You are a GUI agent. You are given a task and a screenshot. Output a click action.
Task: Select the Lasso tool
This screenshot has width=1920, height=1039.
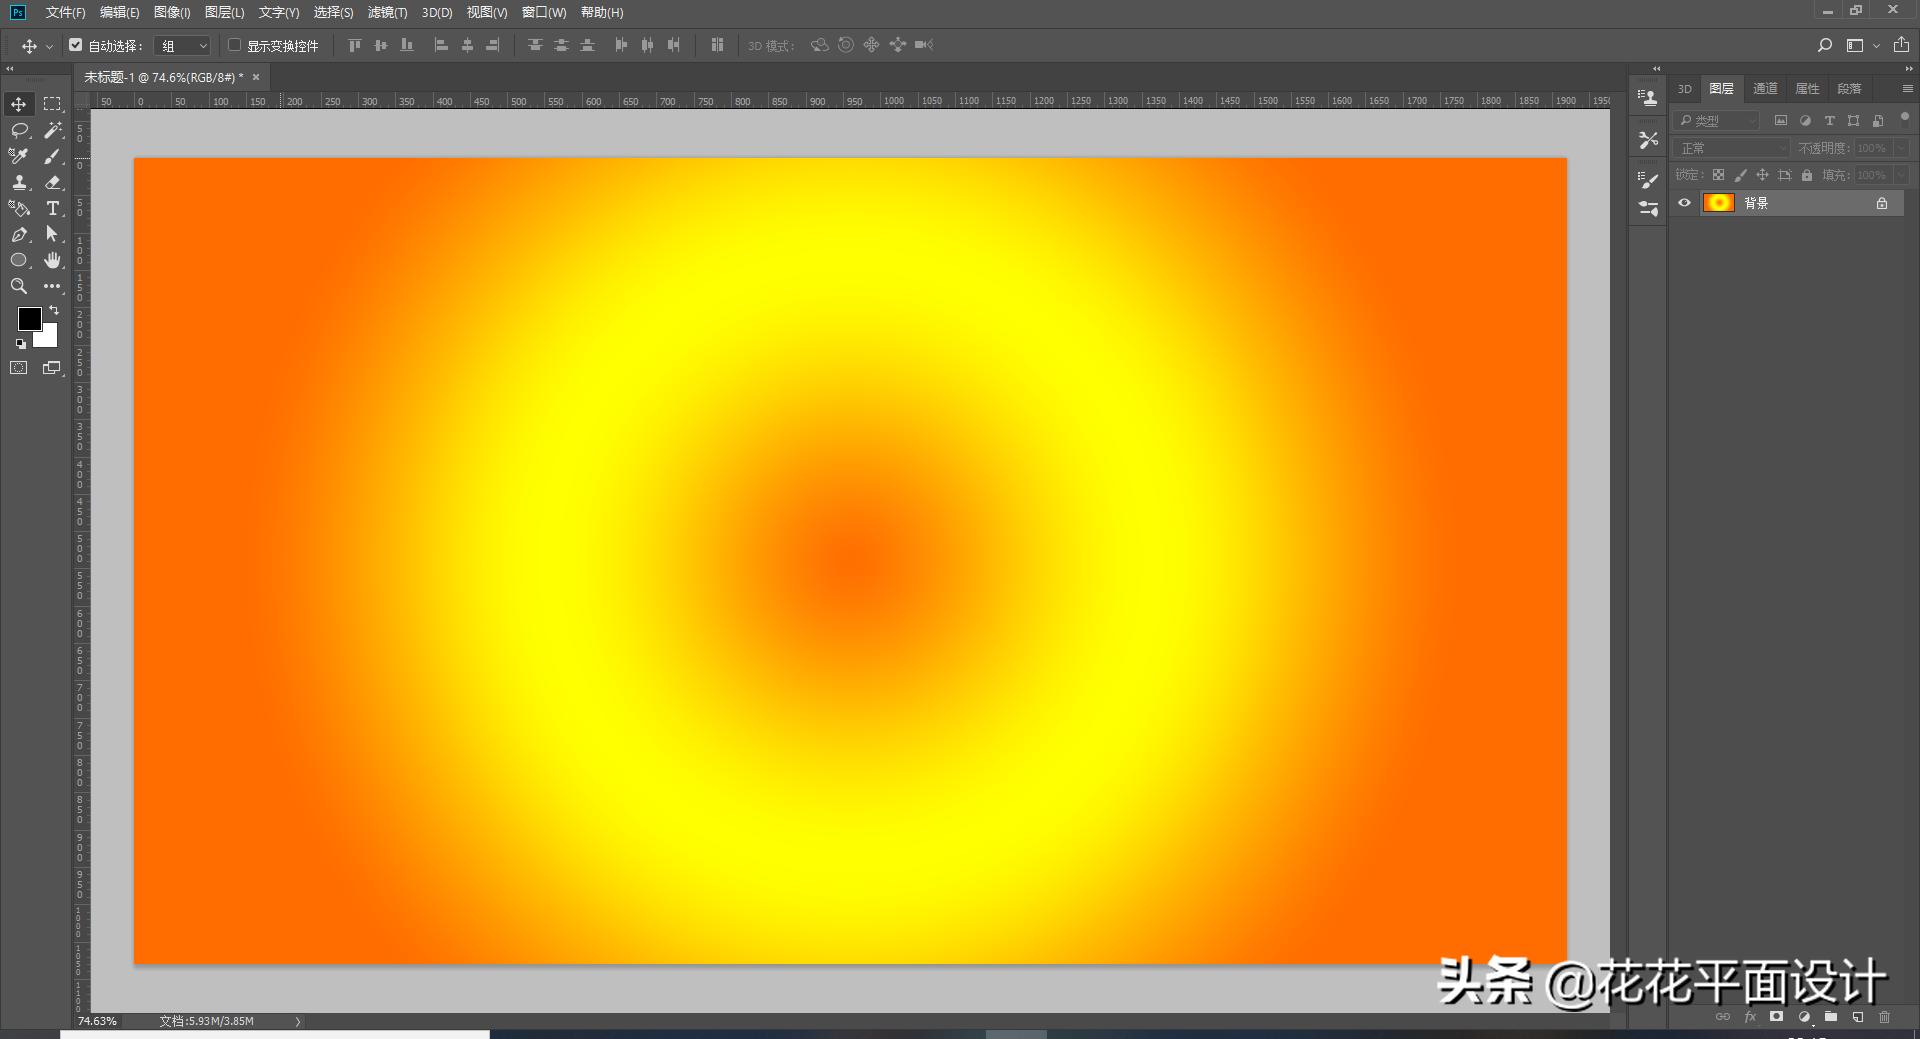tap(19, 130)
